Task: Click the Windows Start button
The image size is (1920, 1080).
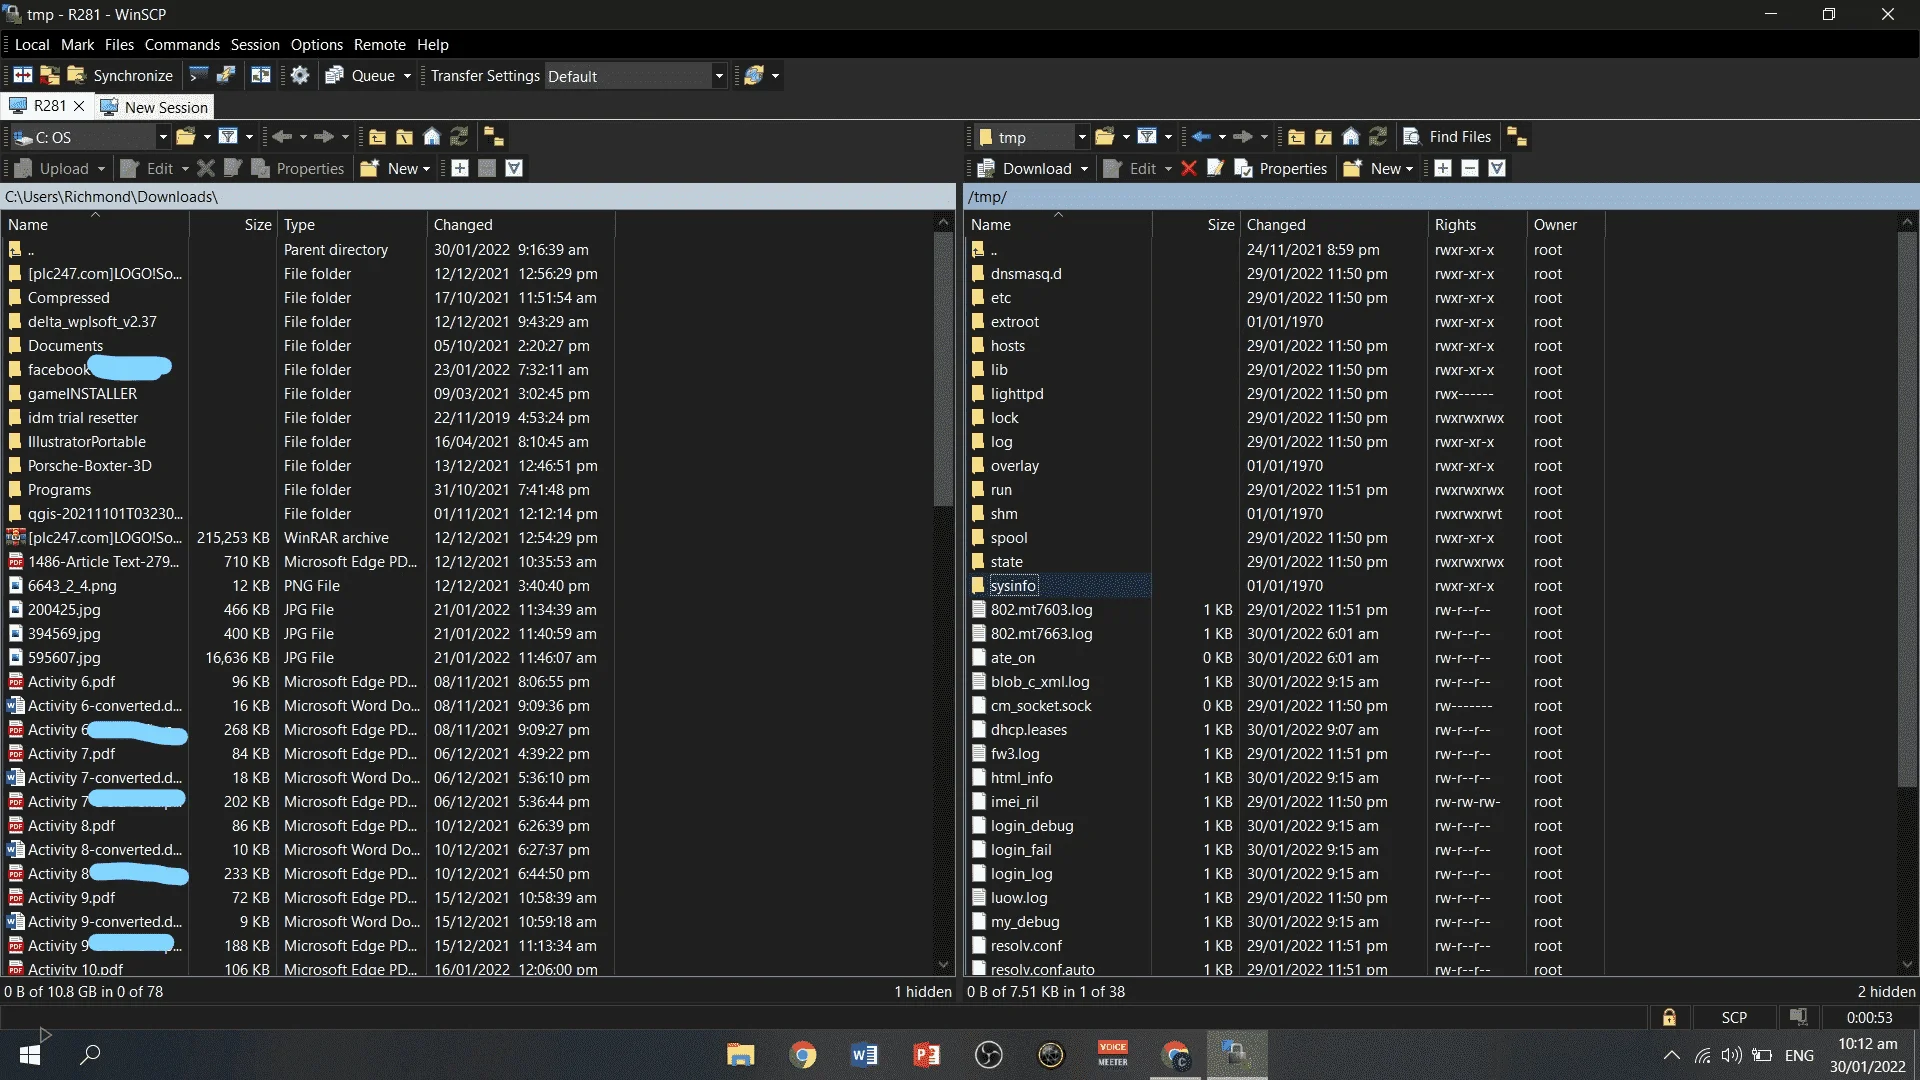Action: click(30, 1055)
